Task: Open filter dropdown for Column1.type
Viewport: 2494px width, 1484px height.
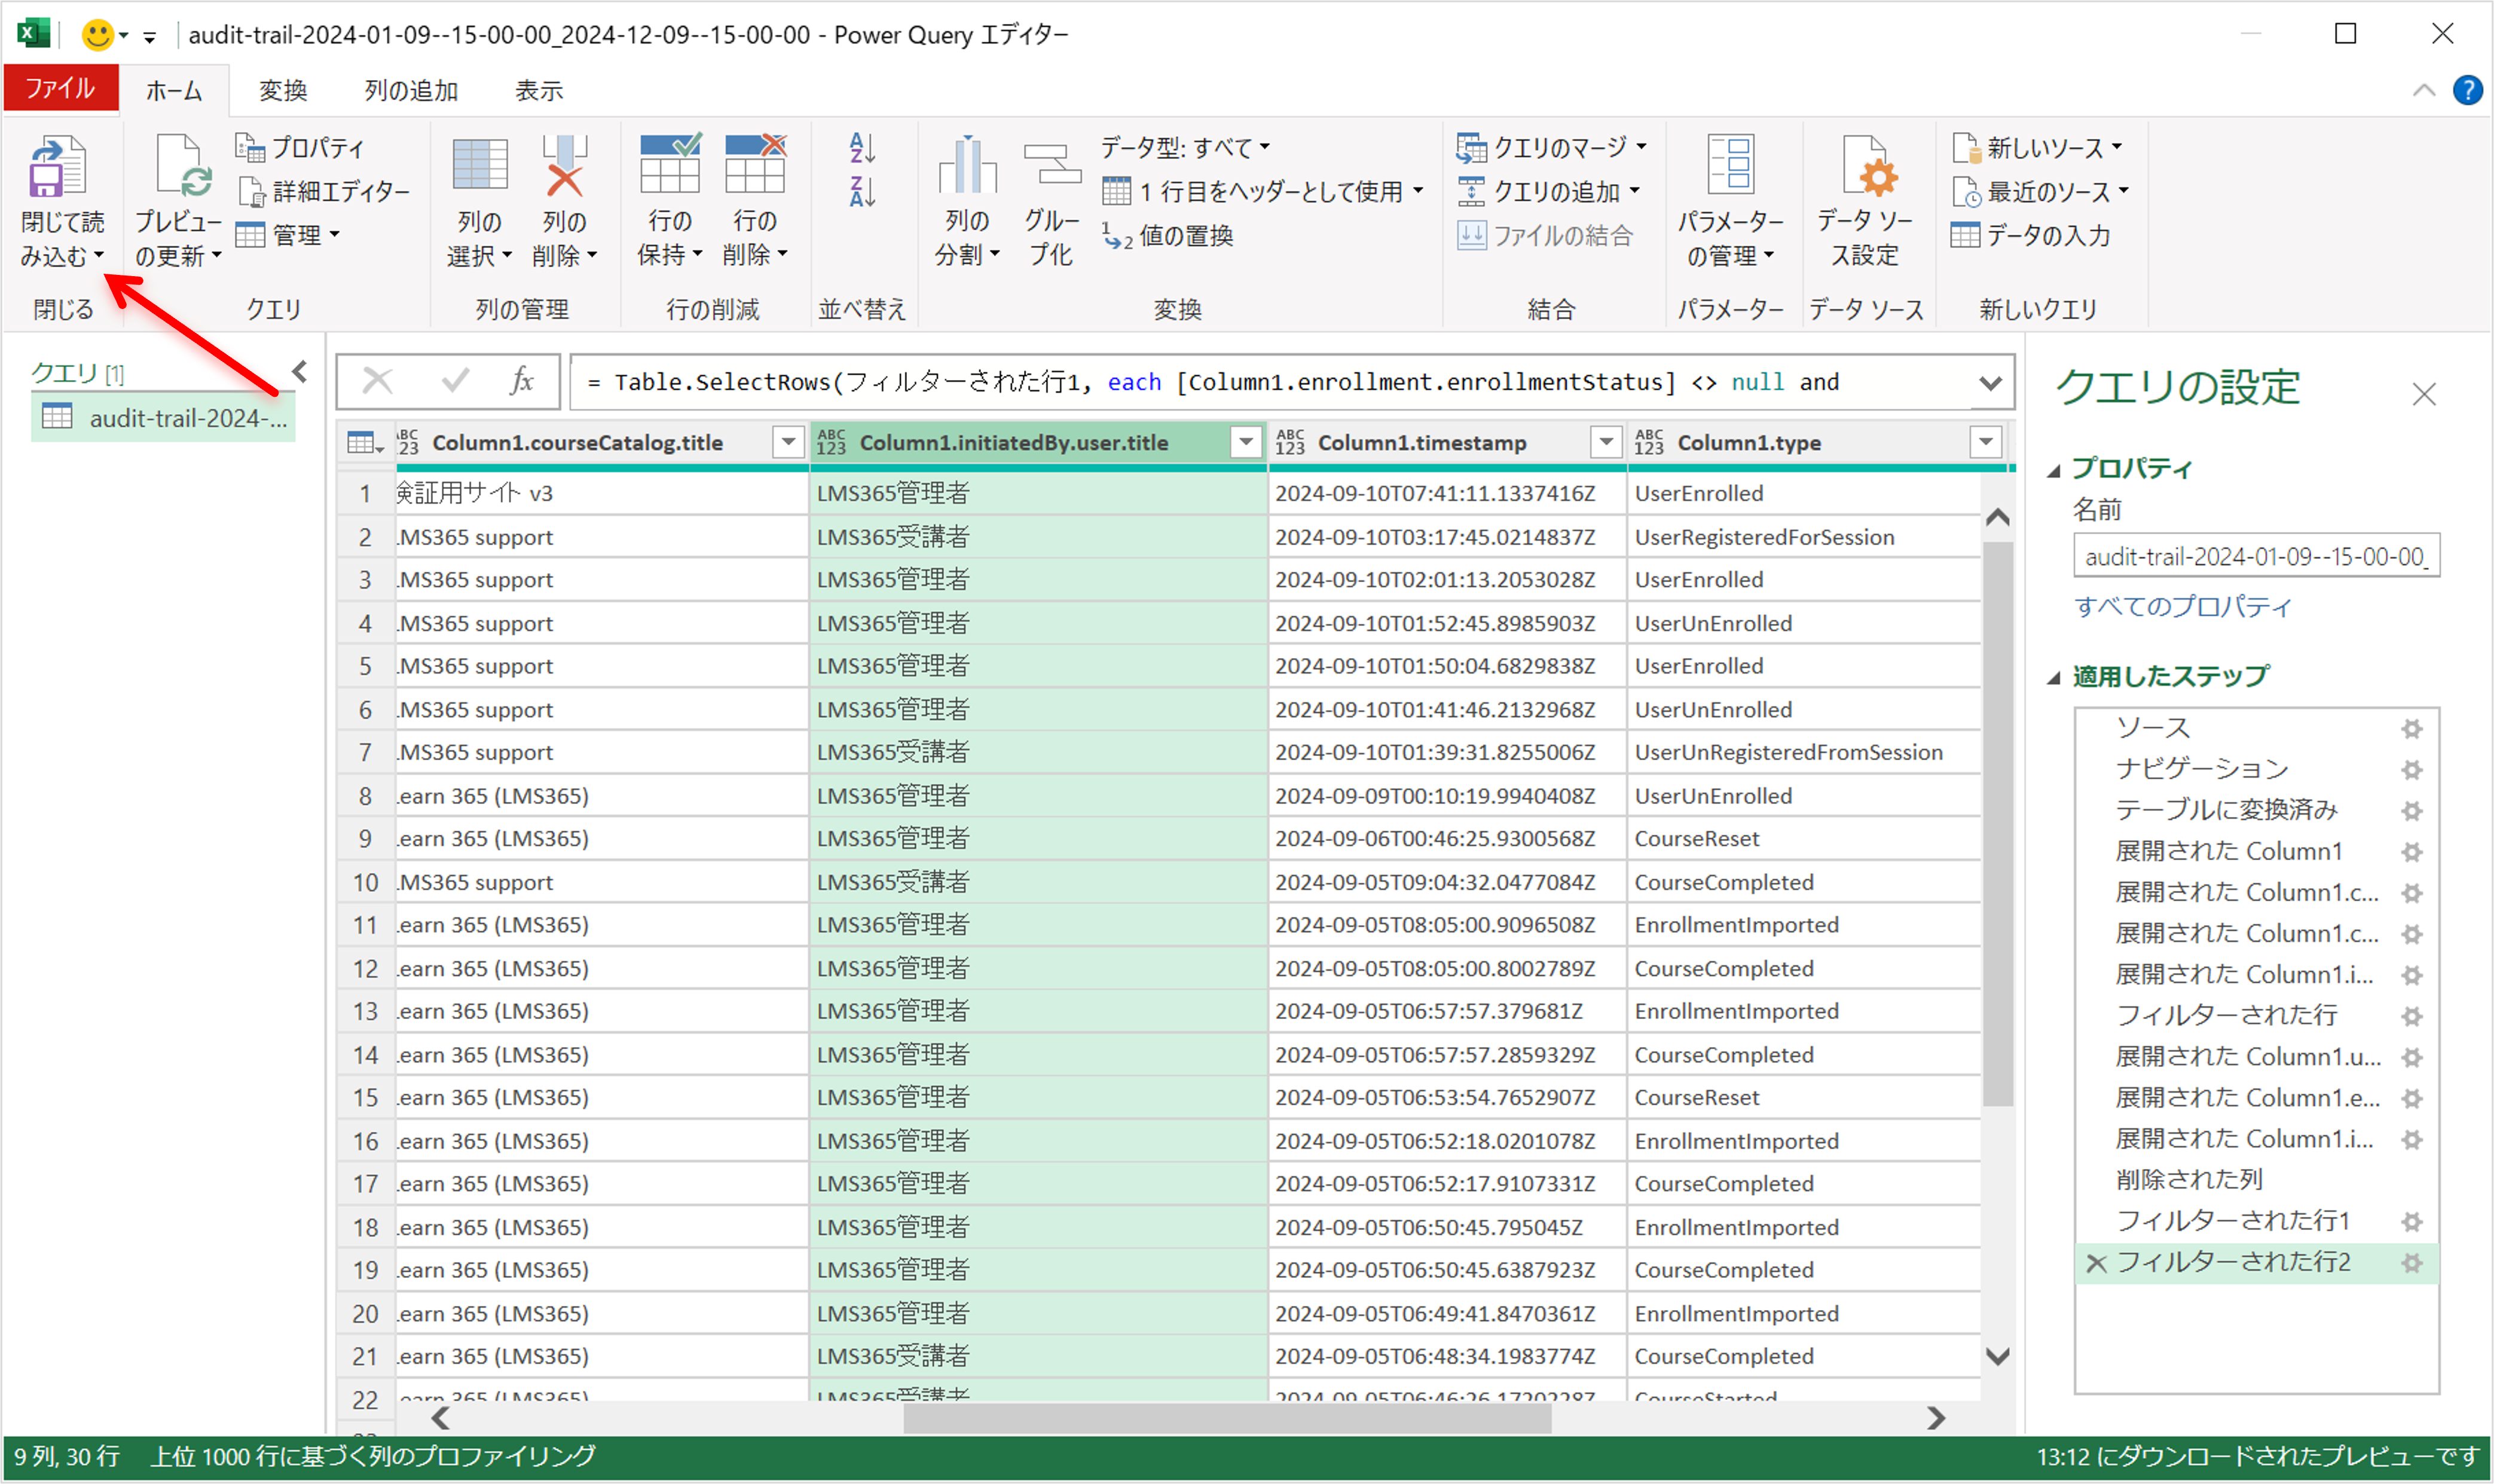Action: 1986,442
